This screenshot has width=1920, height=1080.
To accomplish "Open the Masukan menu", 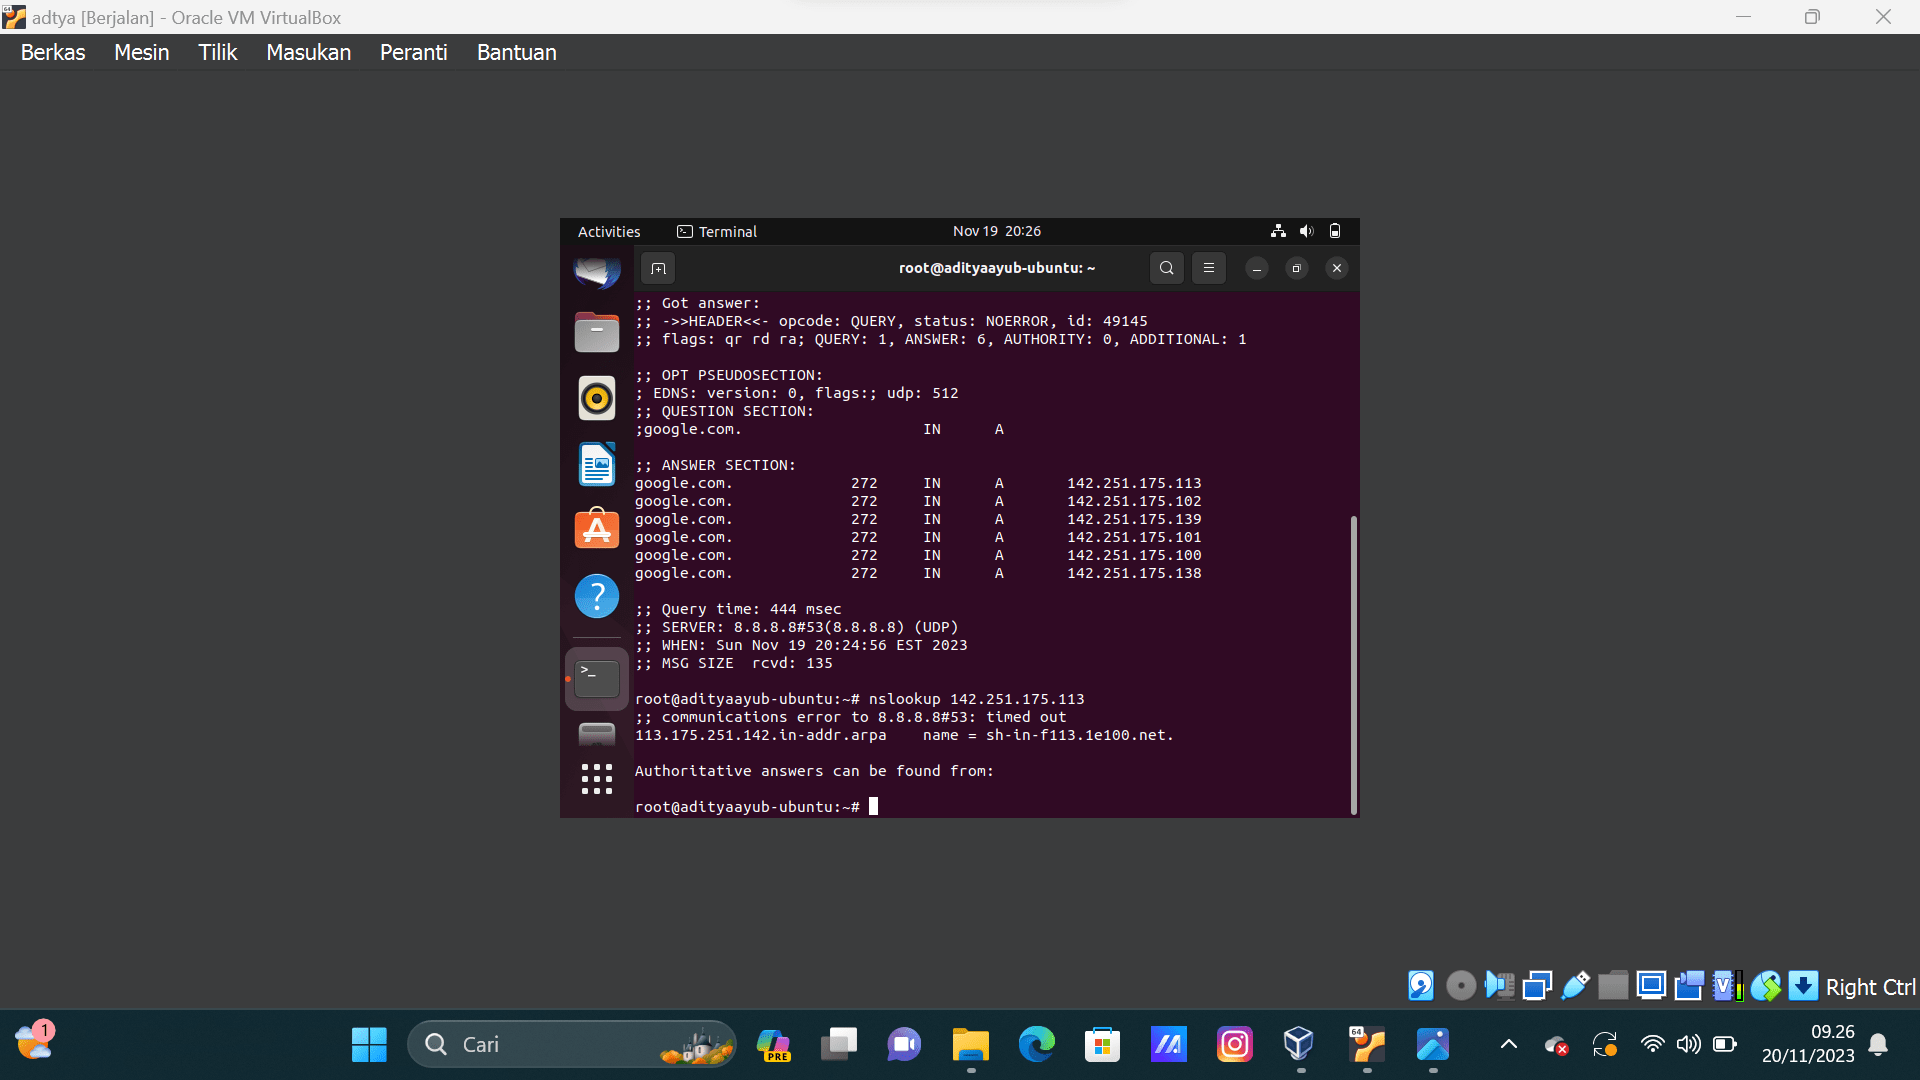I will point(309,52).
